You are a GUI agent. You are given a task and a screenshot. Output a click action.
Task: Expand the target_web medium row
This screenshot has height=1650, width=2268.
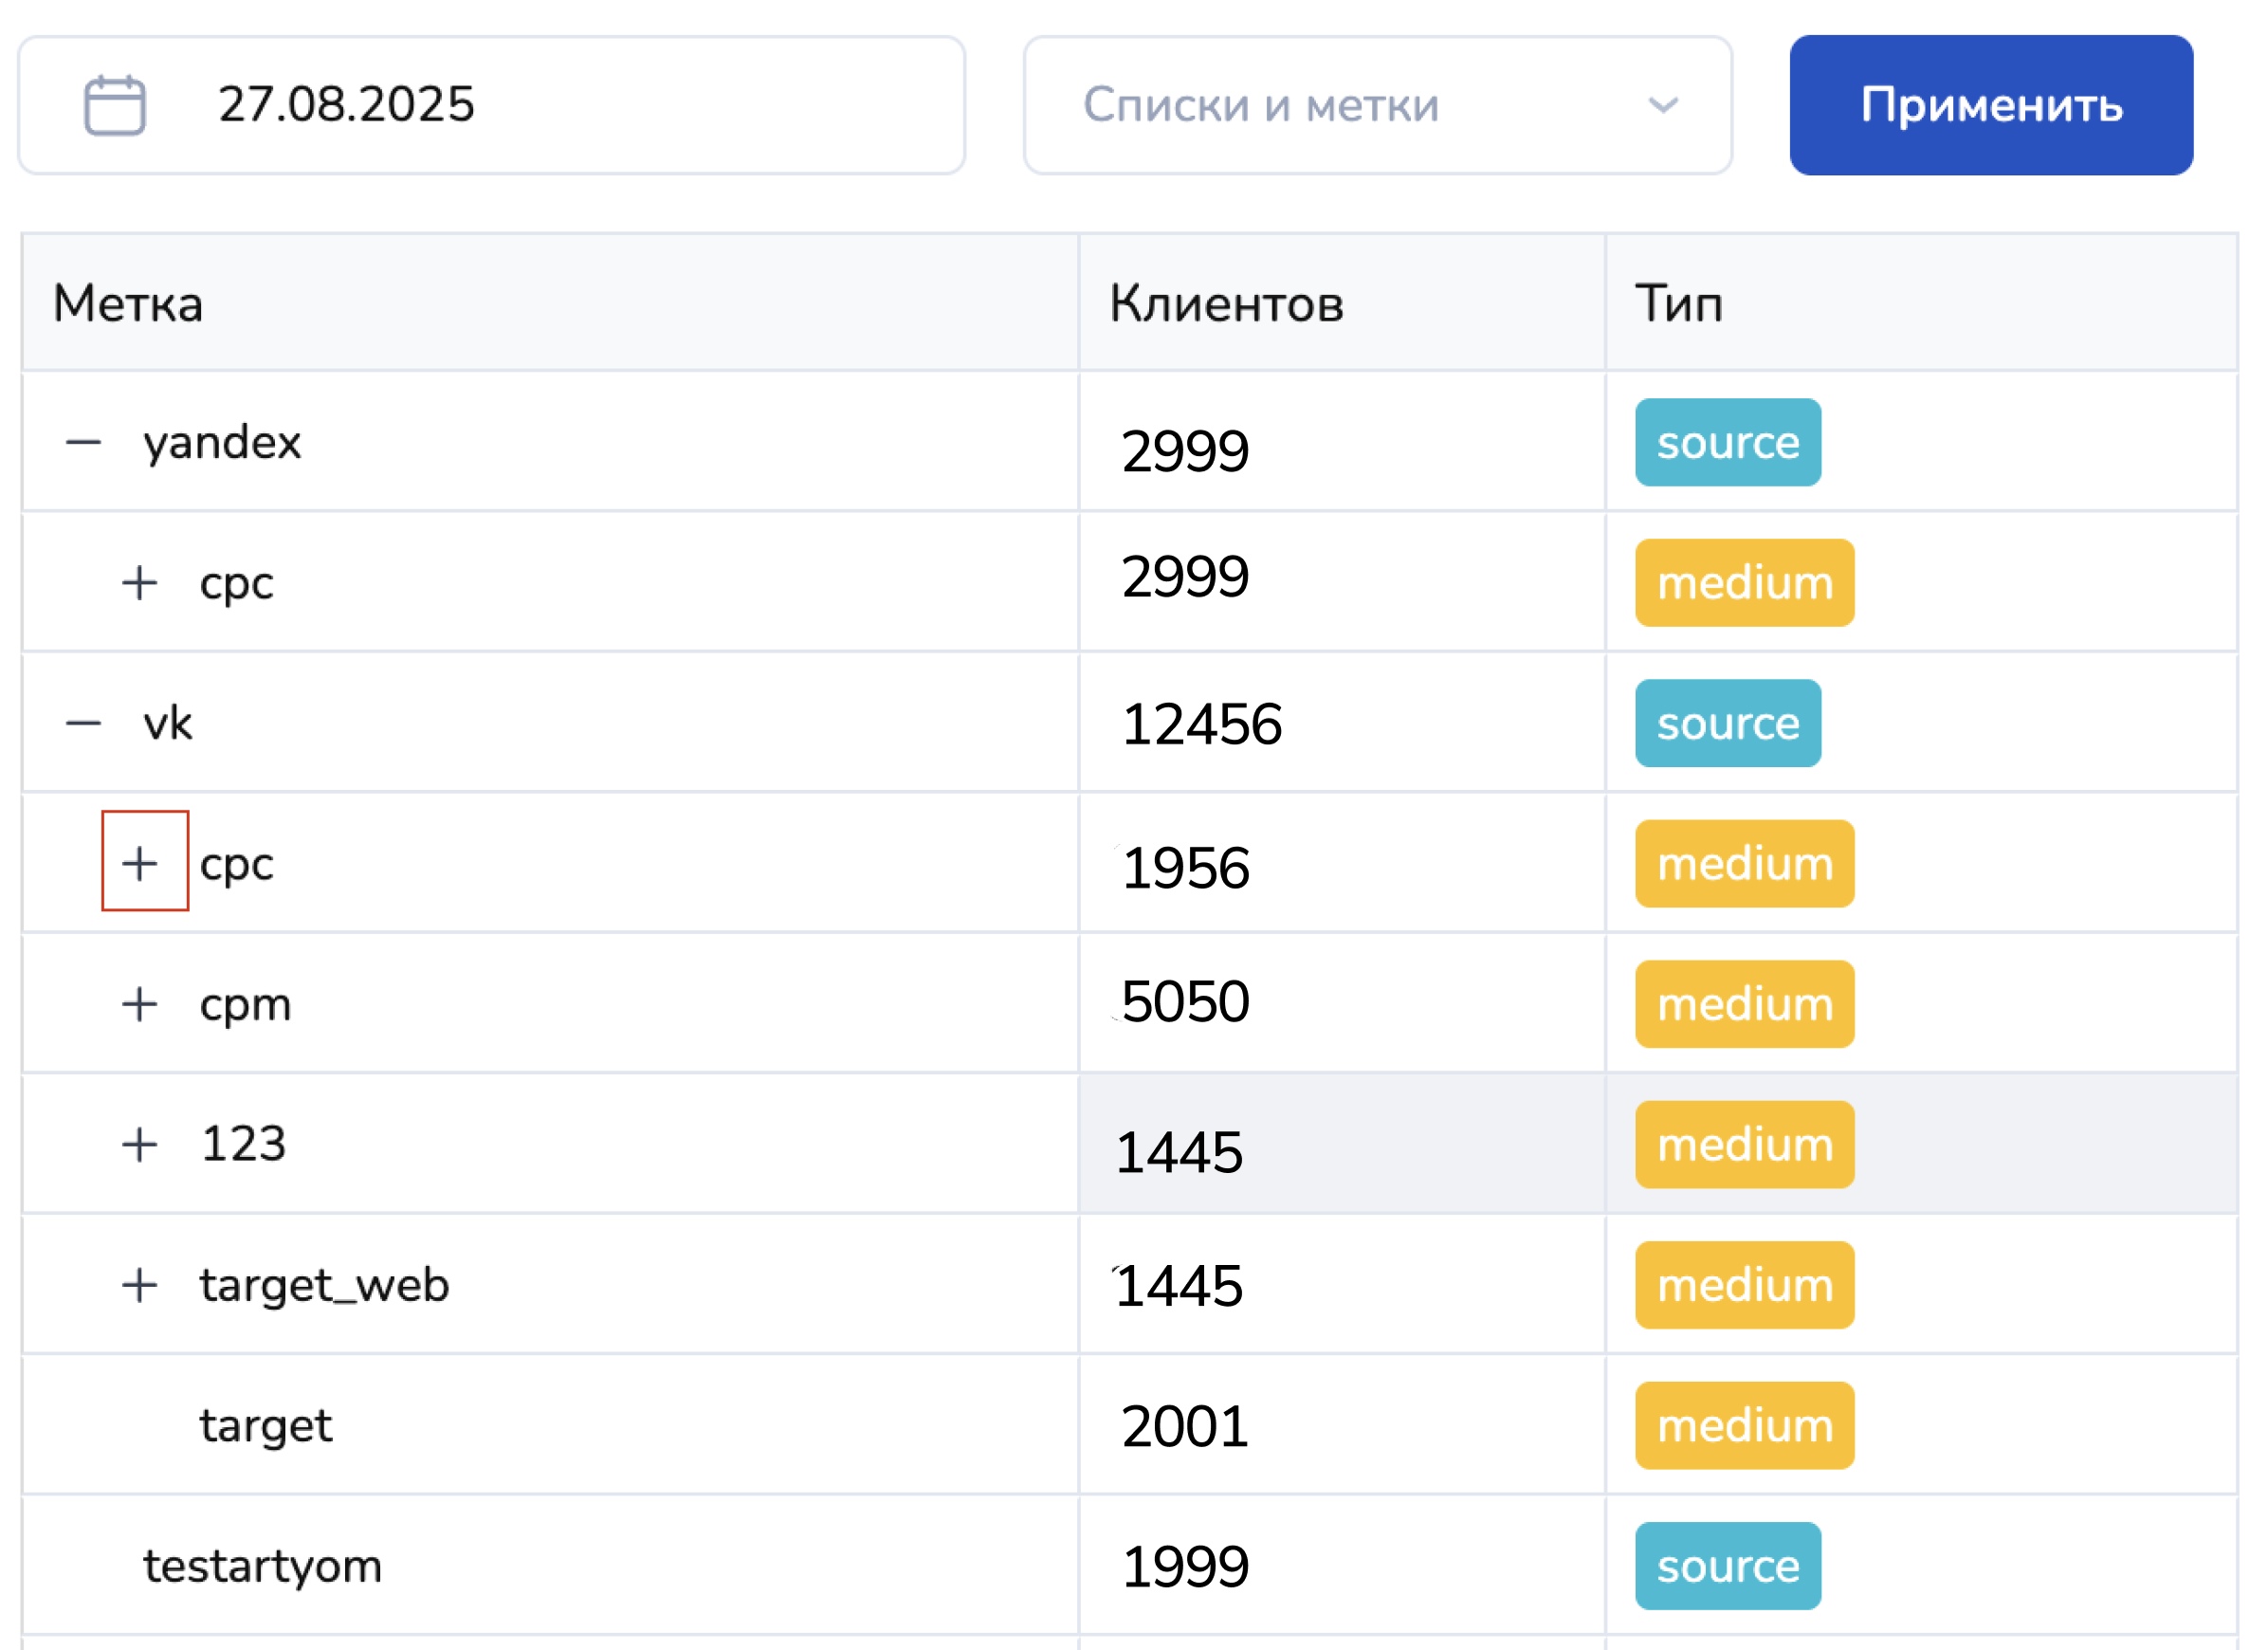[x=139, y=1285]
